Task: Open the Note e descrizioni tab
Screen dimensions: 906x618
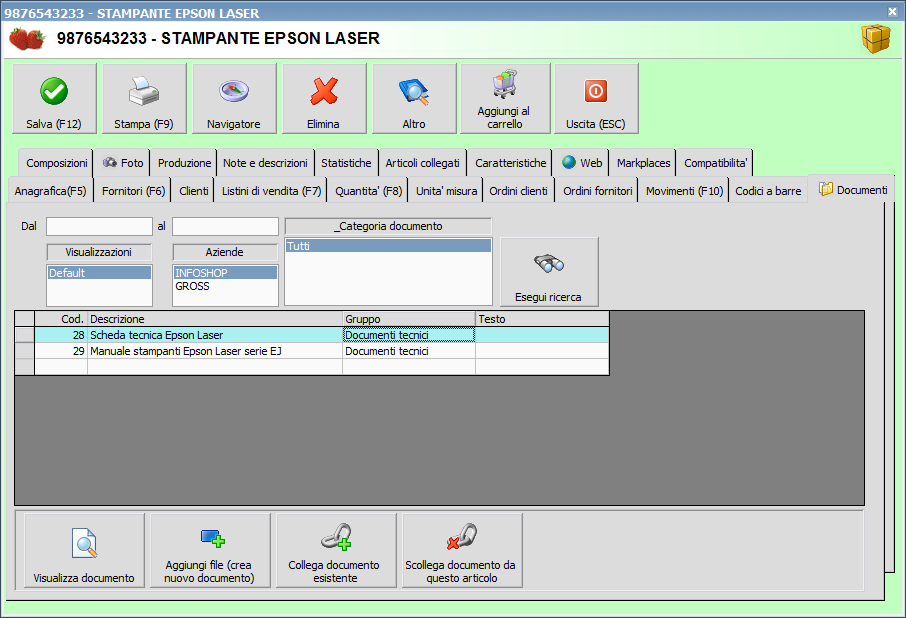Action: point(265,163)
